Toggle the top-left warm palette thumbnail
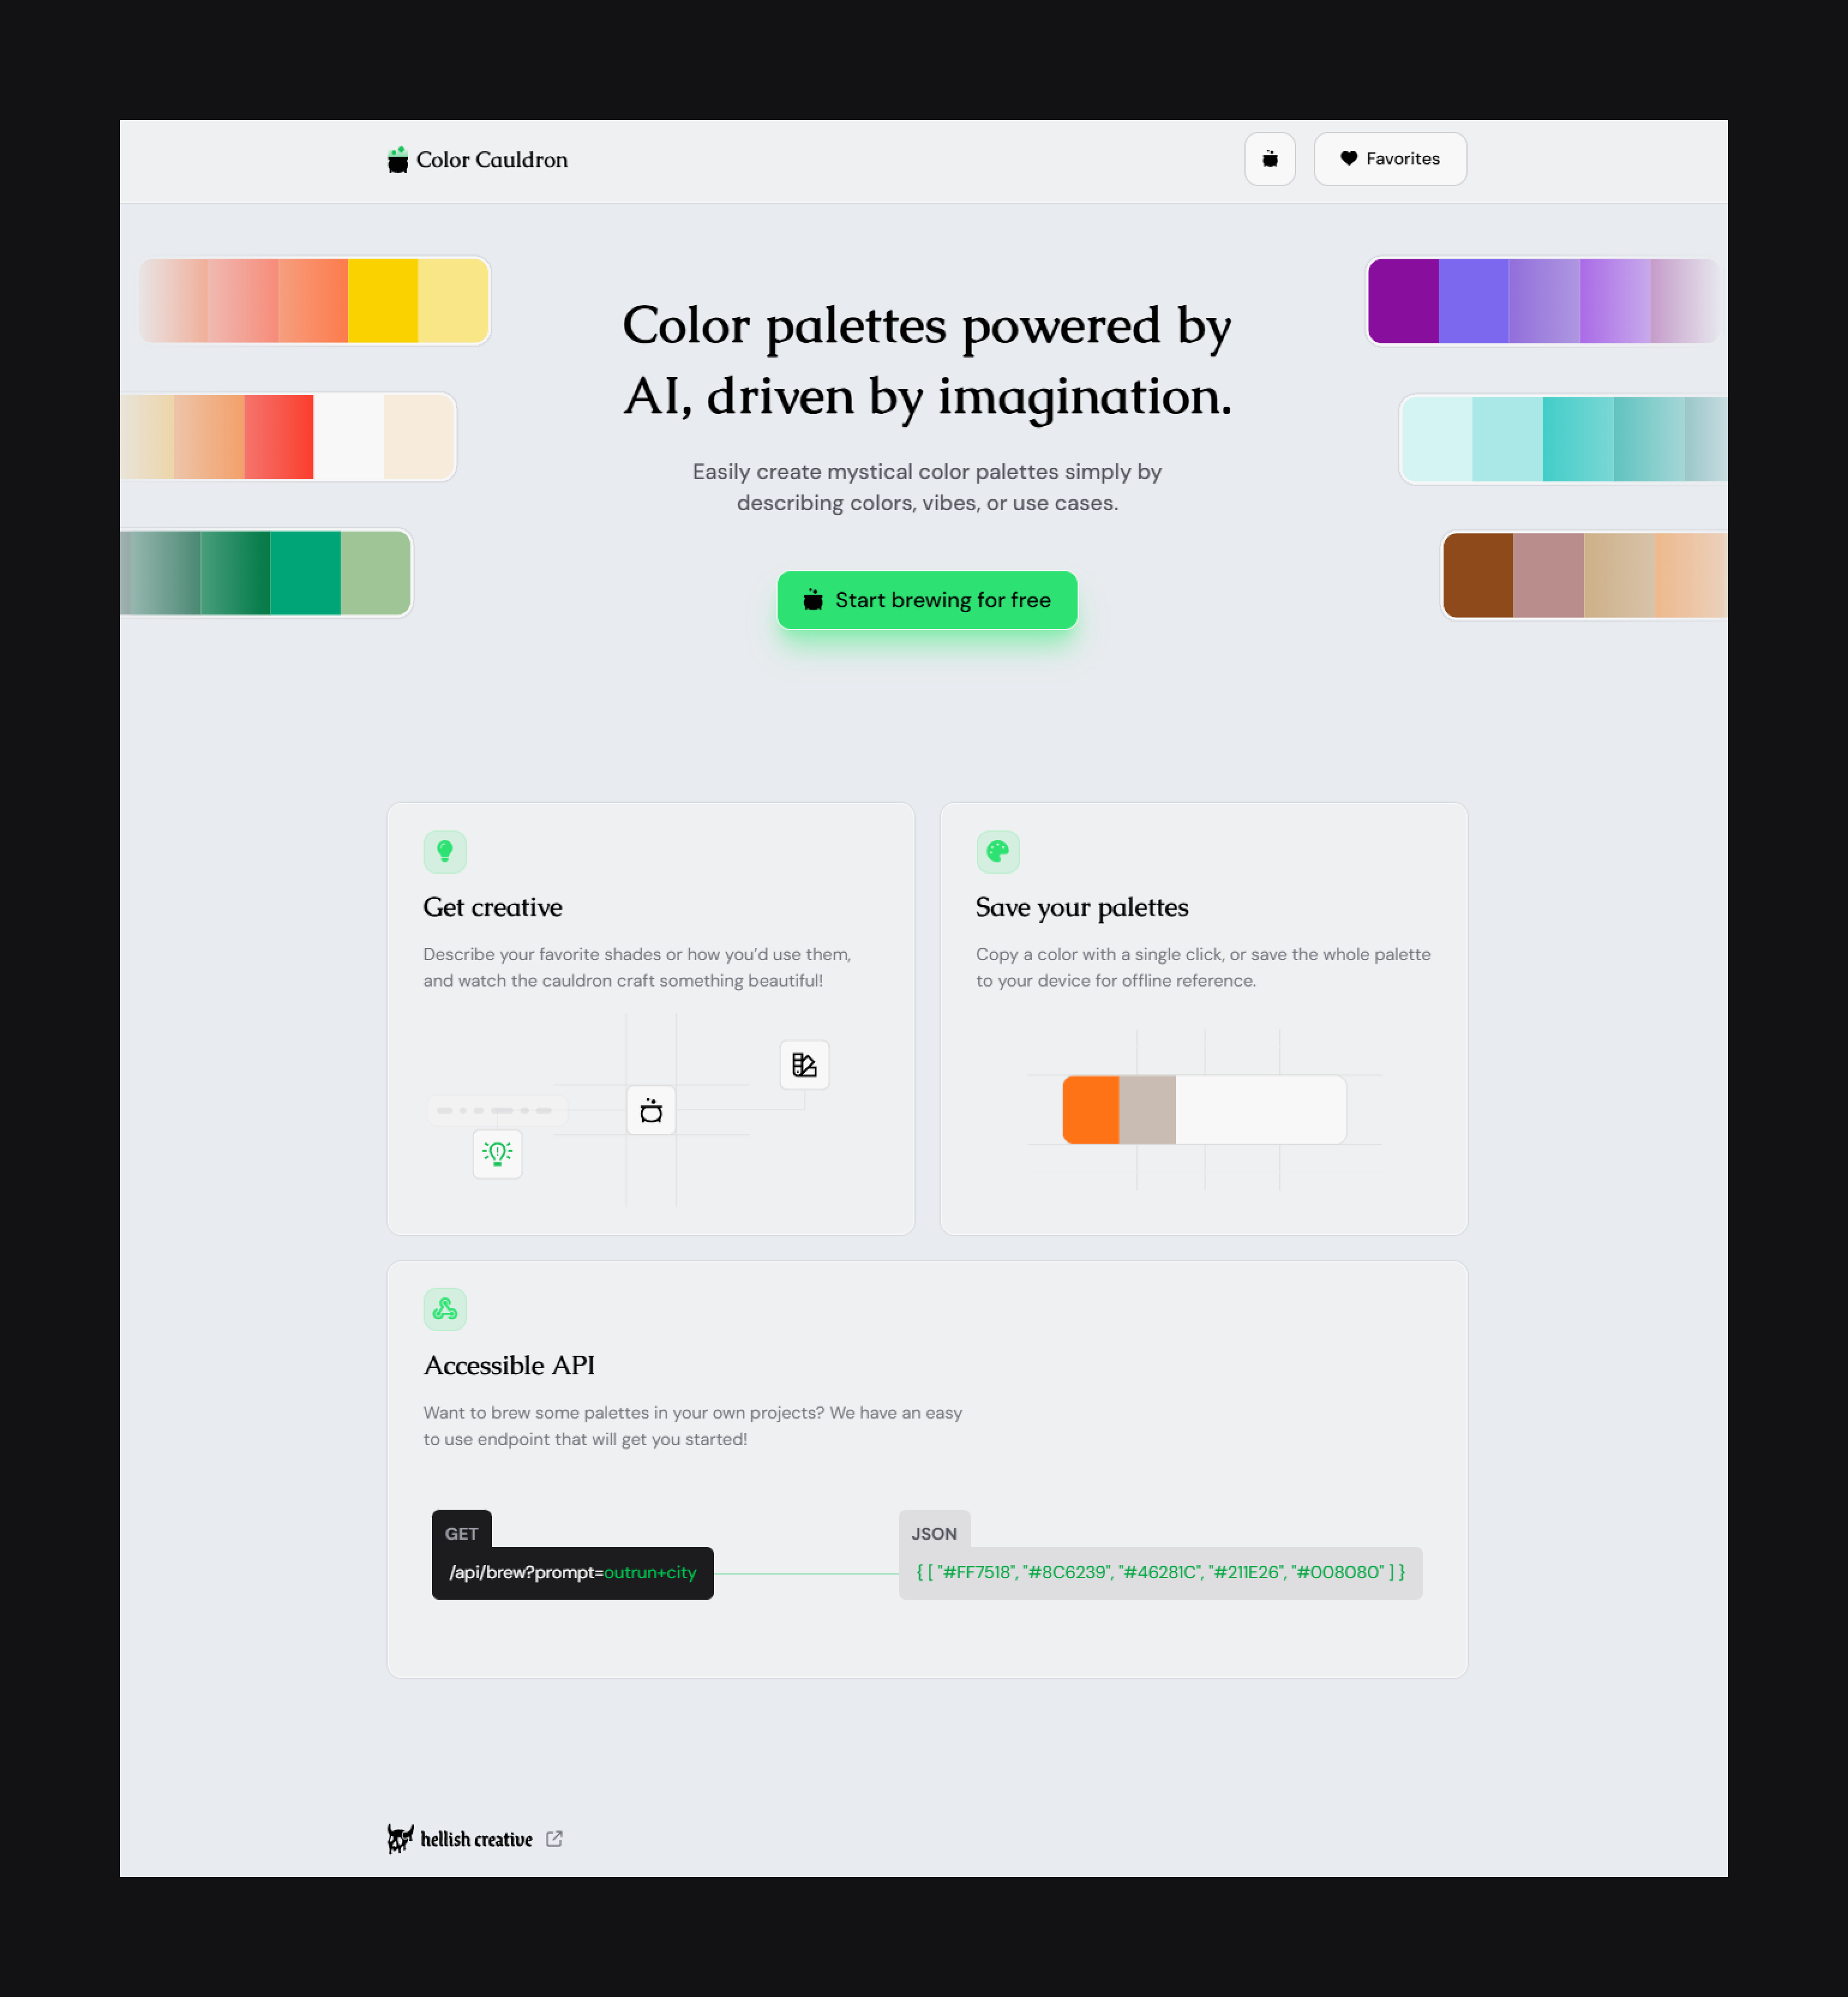The image size is (1848, 1997). click(x=315, y=299)
